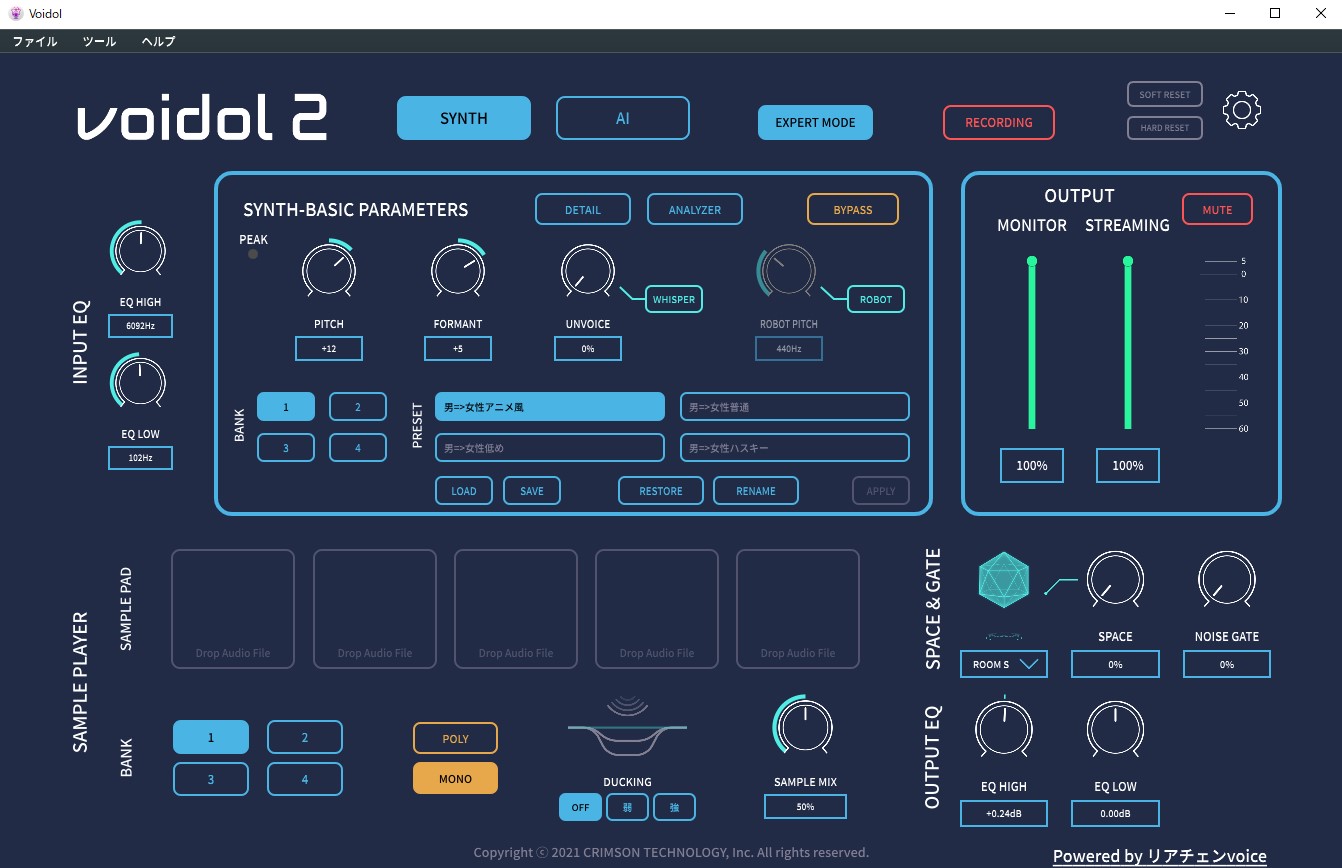This screenshot has height=868, width=1342.
Task: Mute the output
Action: pyautogui.click(x=1217, y=210)
